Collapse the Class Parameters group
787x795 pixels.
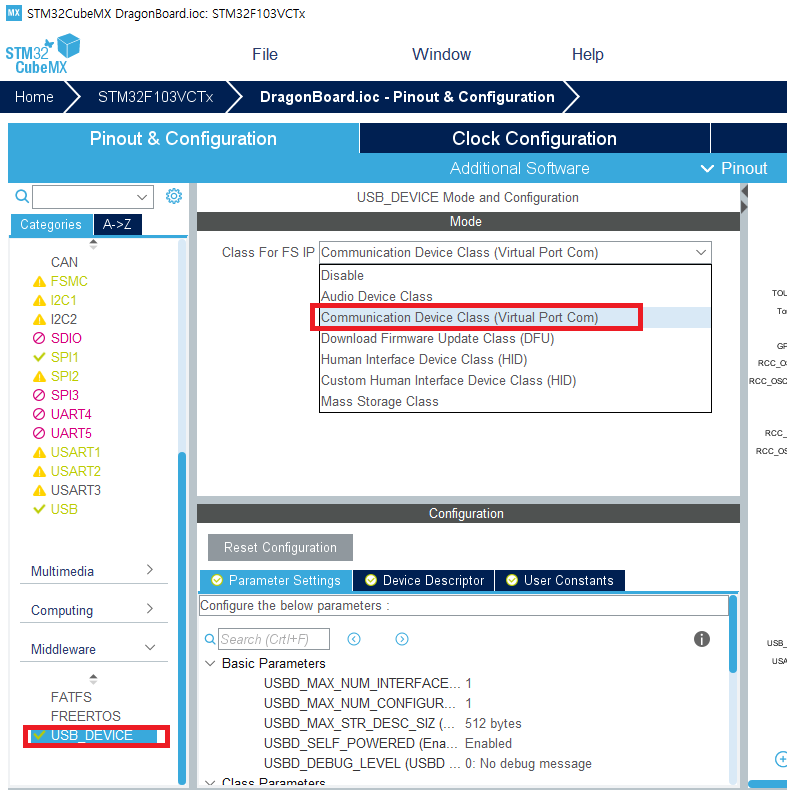point(210,782)
